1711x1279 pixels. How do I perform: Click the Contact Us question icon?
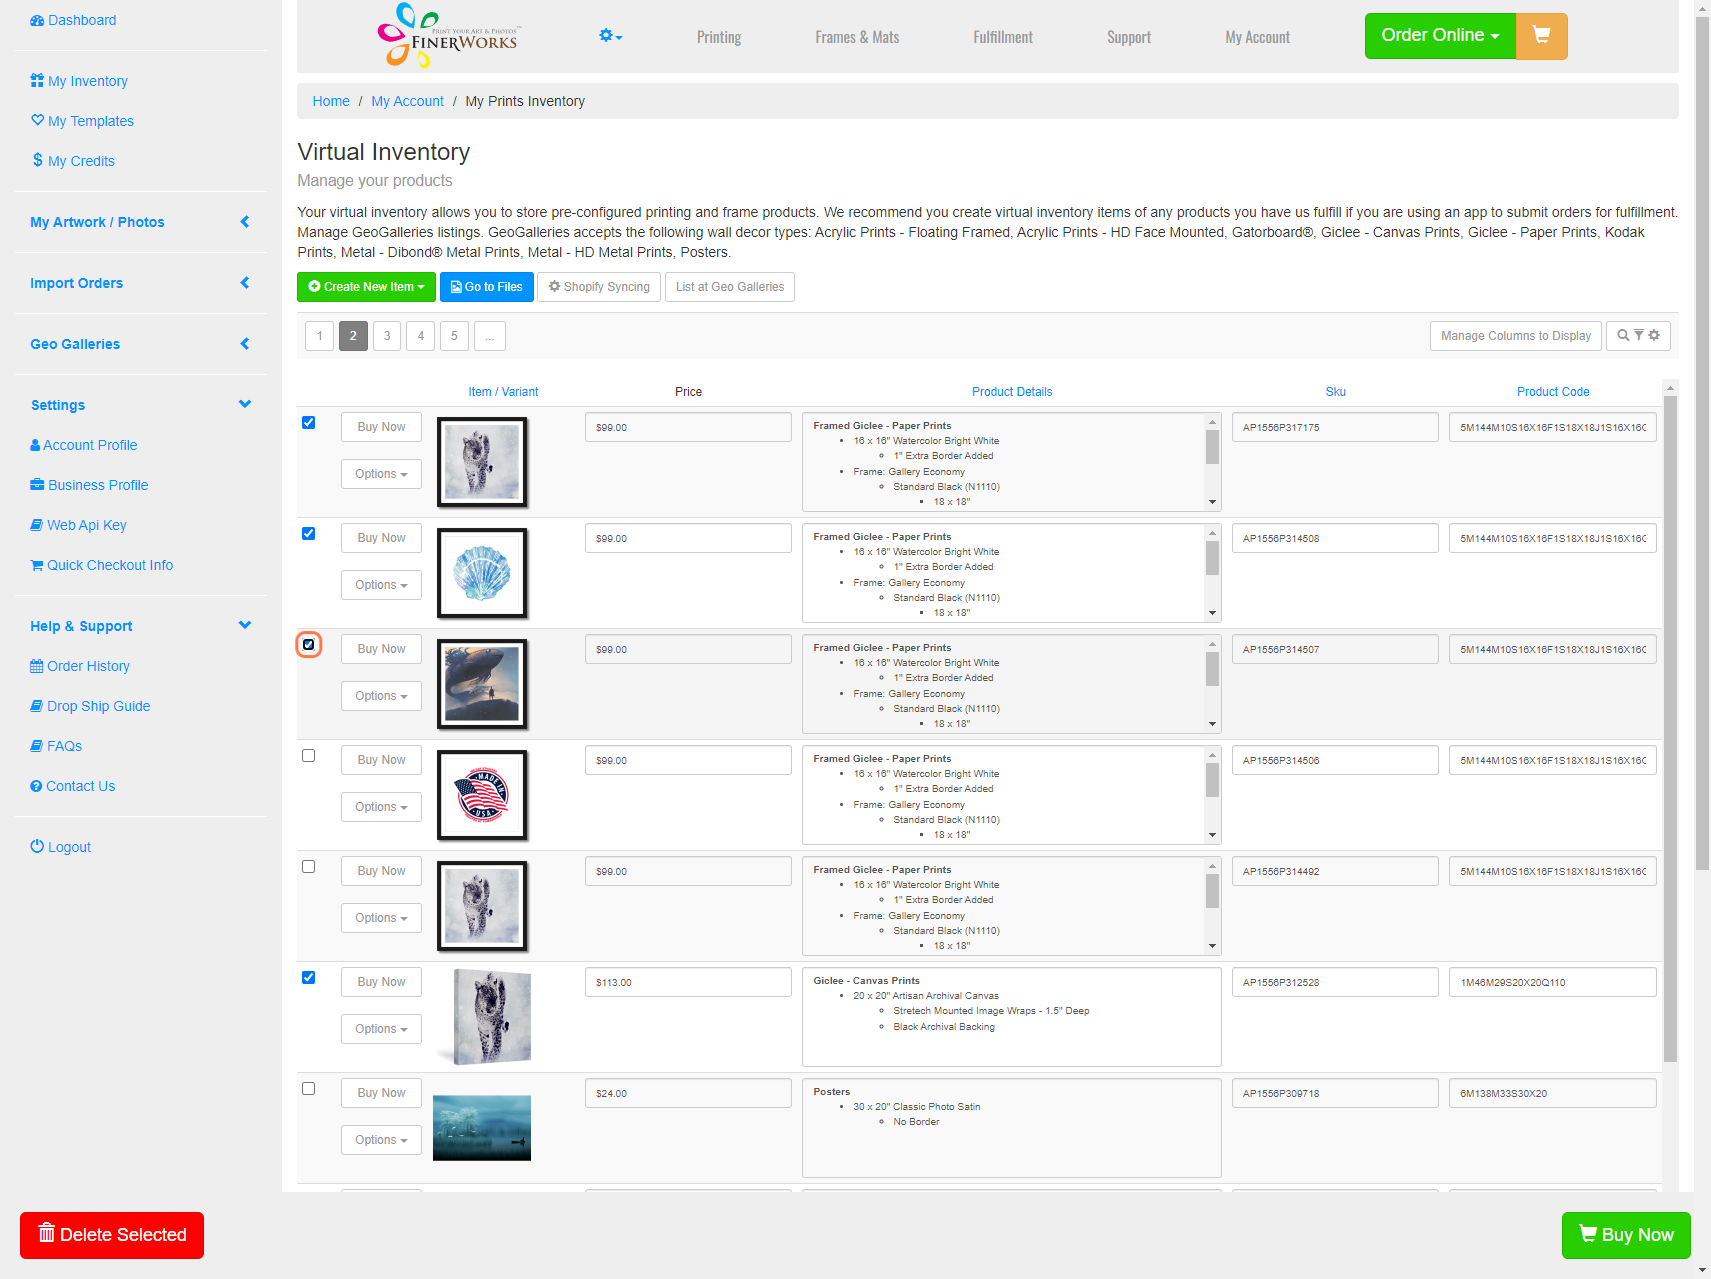tap(36, 786)
